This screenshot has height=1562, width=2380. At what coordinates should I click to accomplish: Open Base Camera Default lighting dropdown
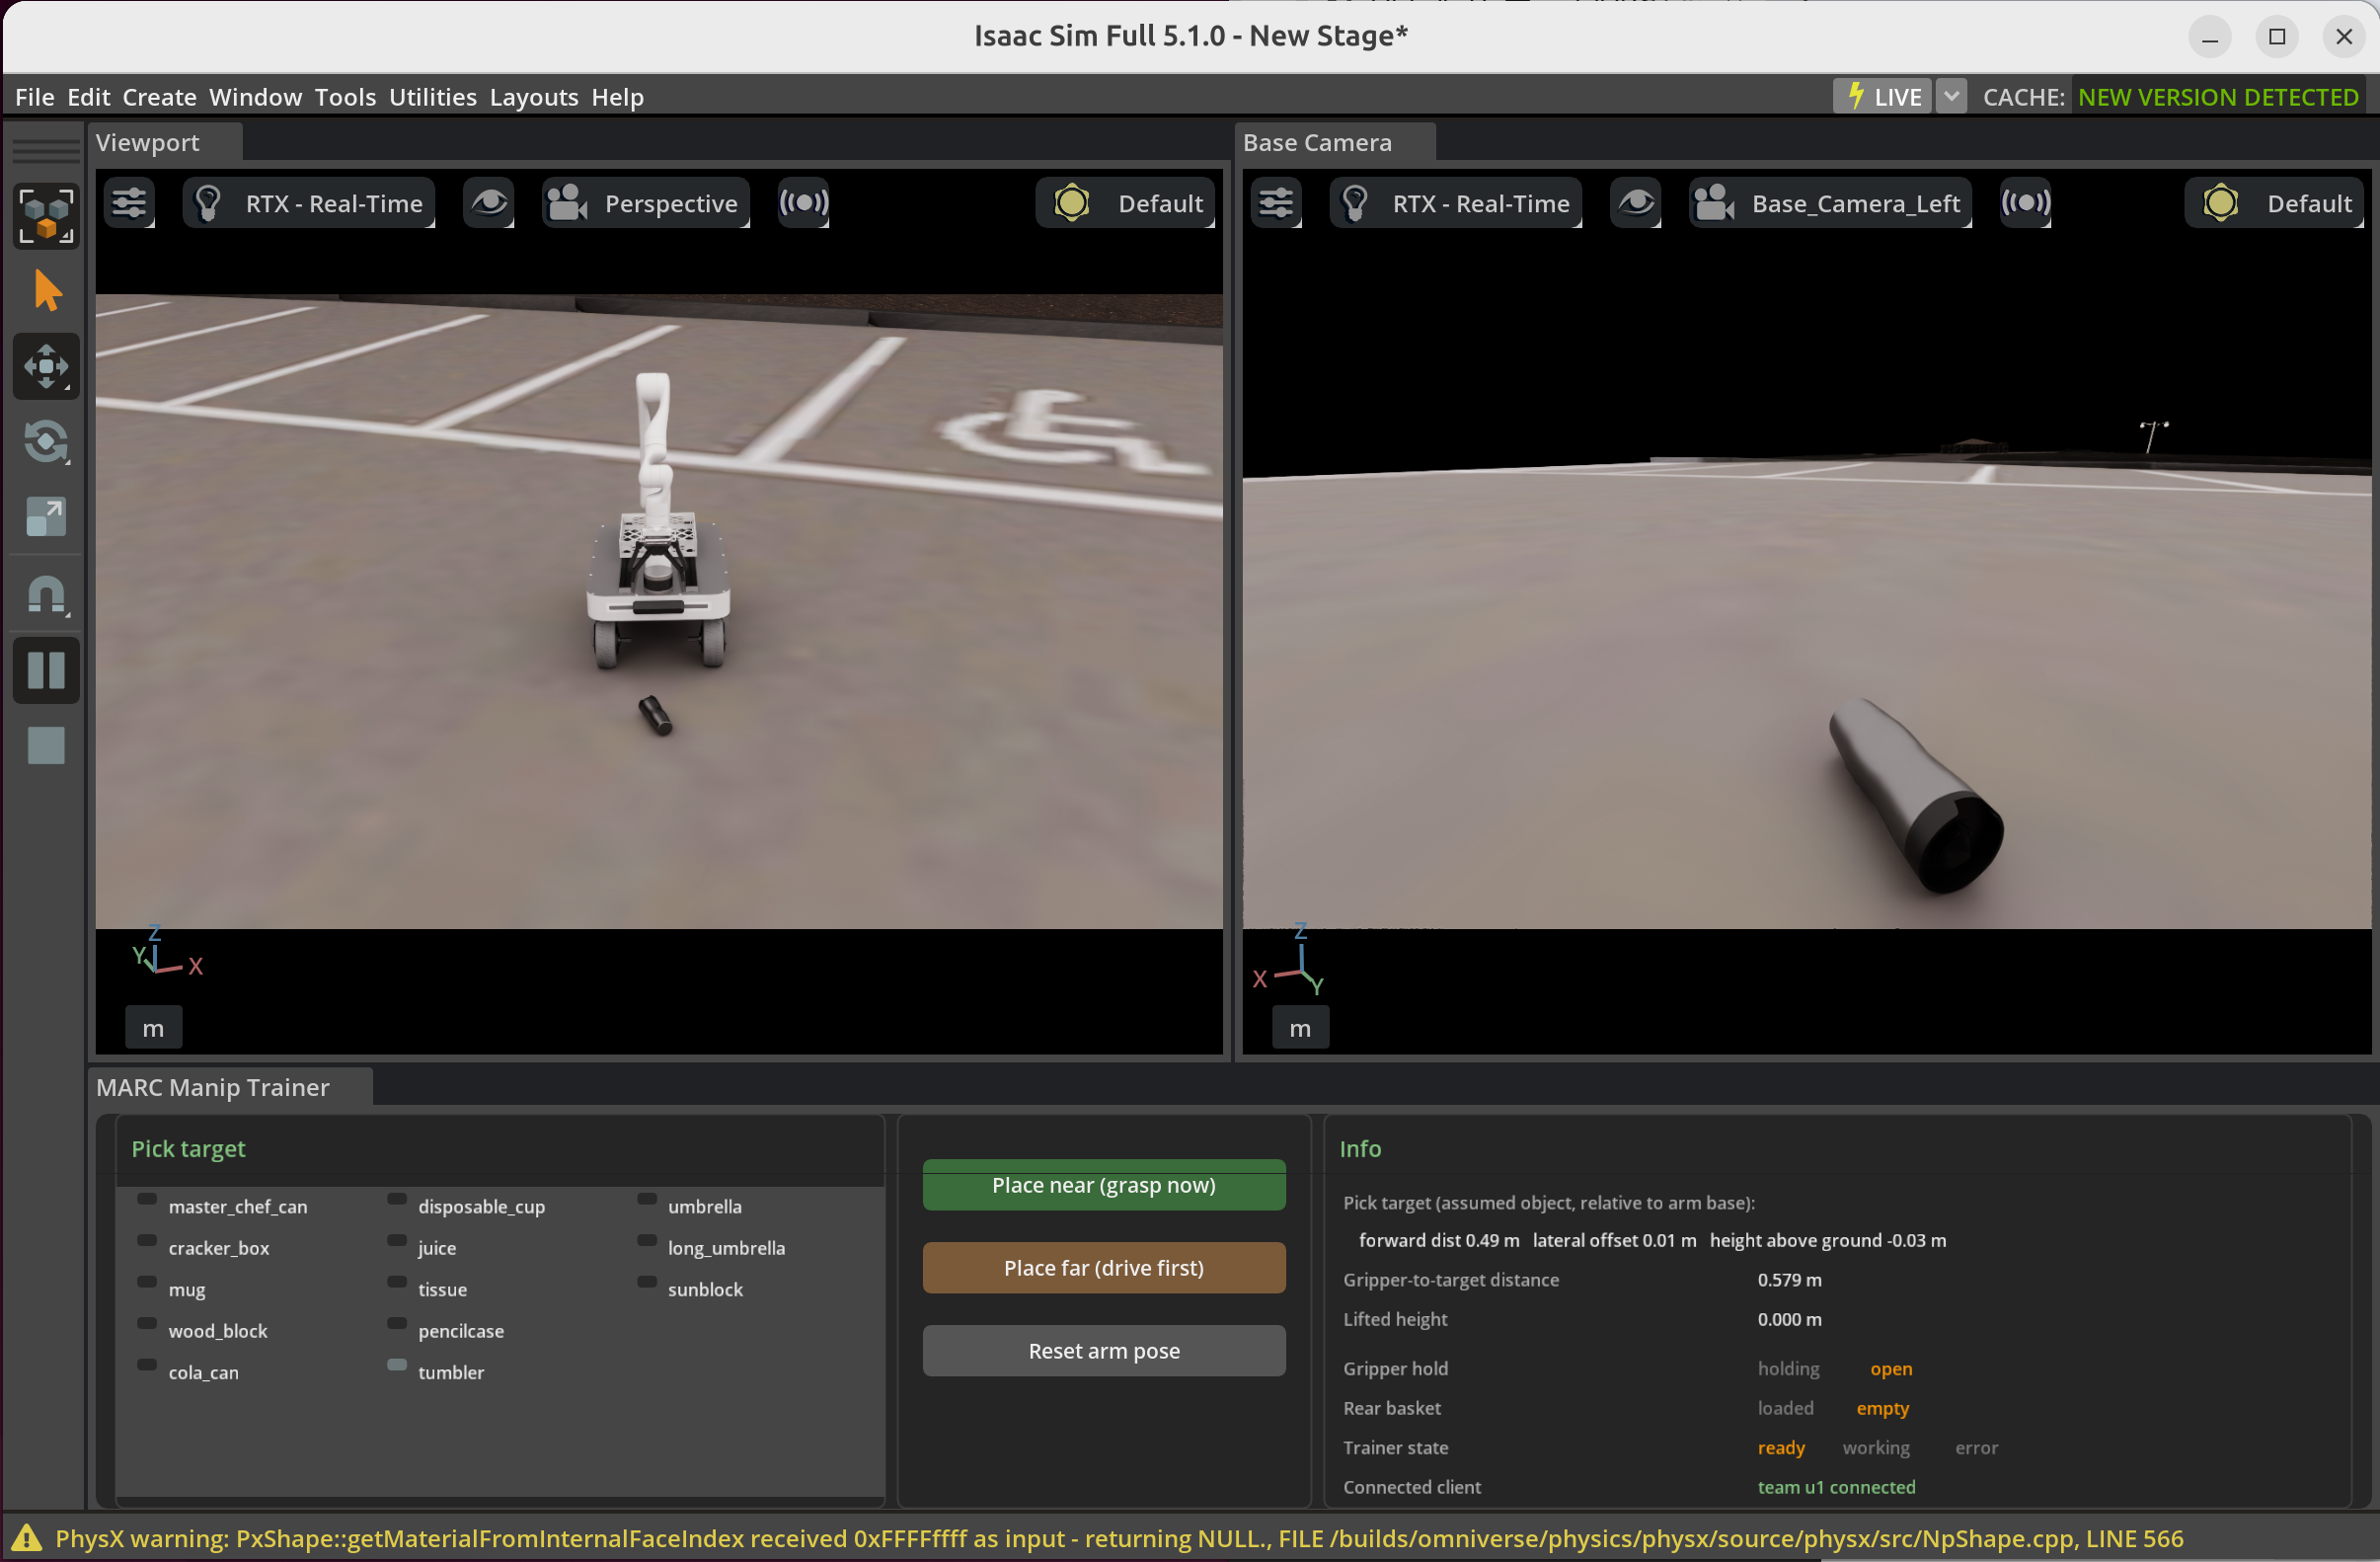[2274, 203]
